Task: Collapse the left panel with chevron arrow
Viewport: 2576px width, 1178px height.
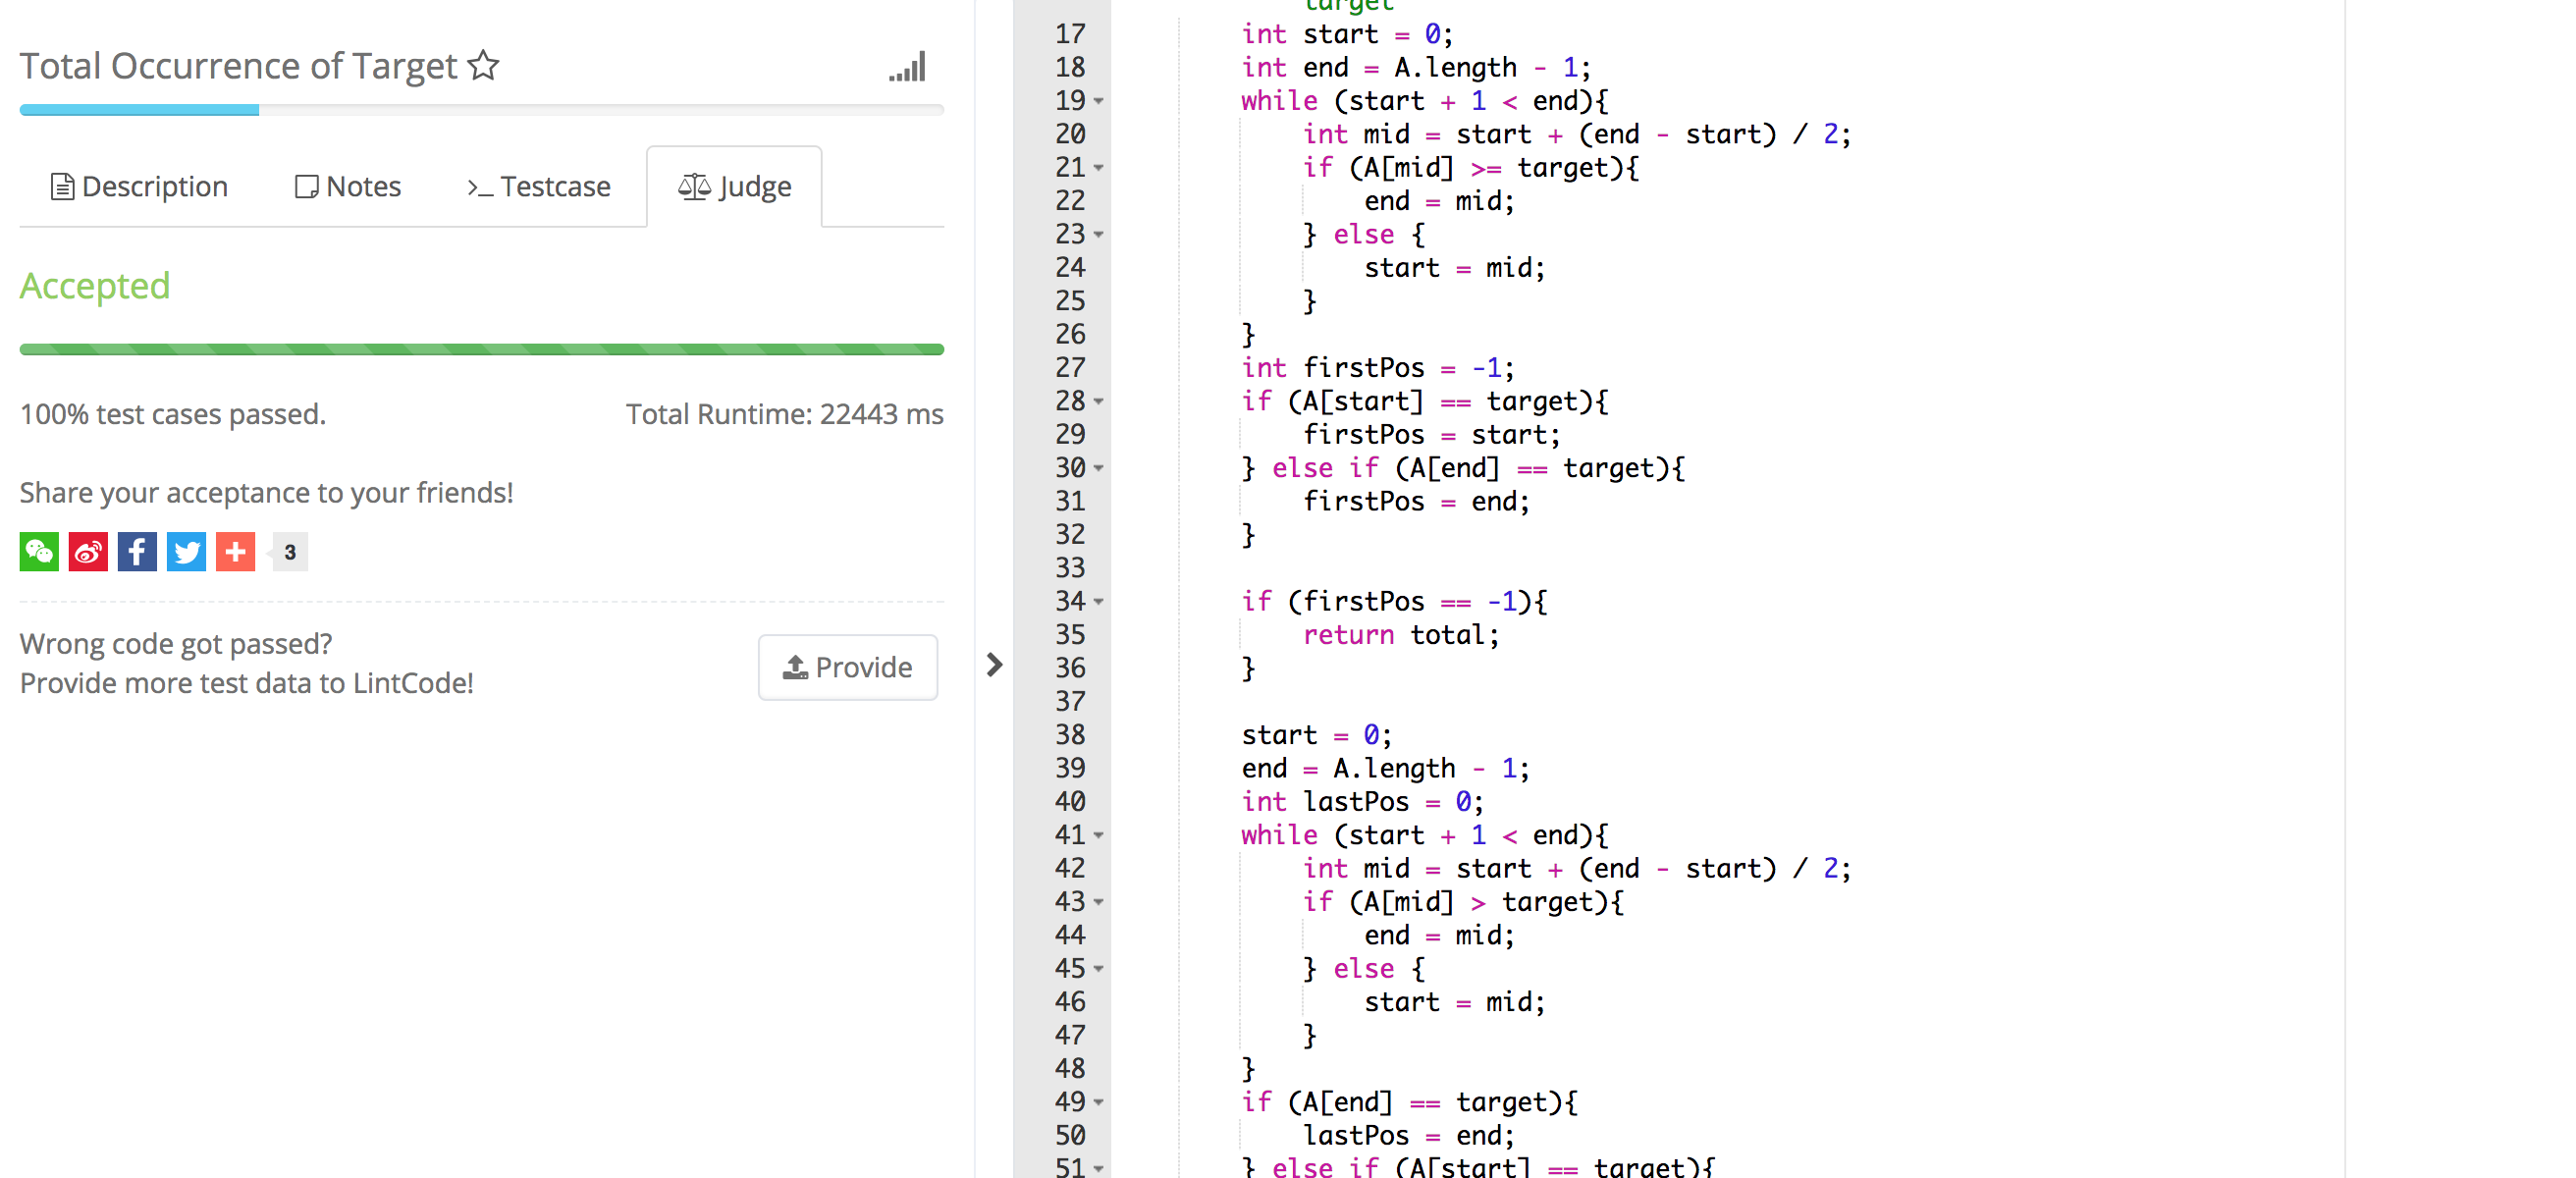Action: (x=994, y=665)
